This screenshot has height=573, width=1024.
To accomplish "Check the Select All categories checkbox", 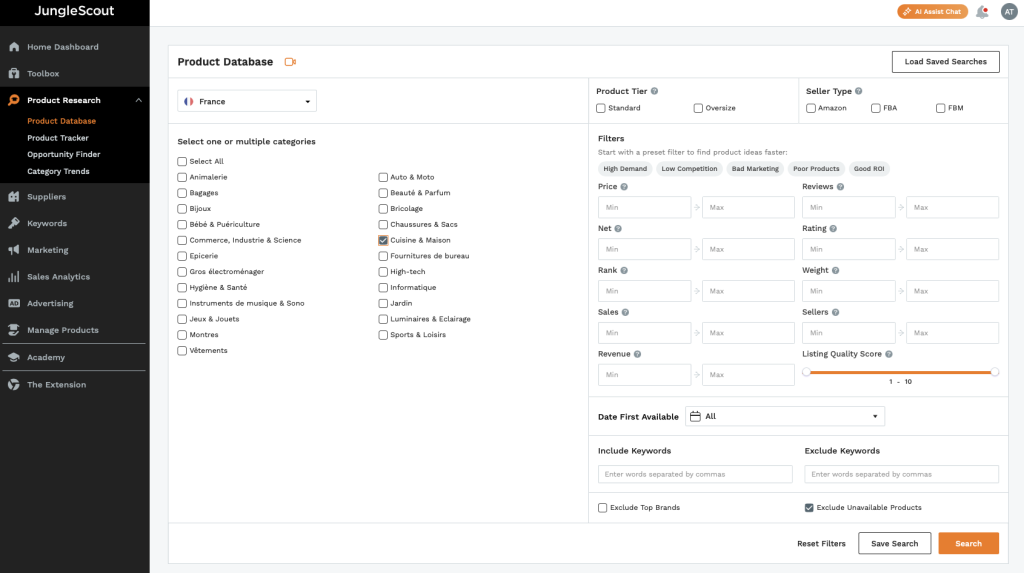I will (x=182, y=161).
